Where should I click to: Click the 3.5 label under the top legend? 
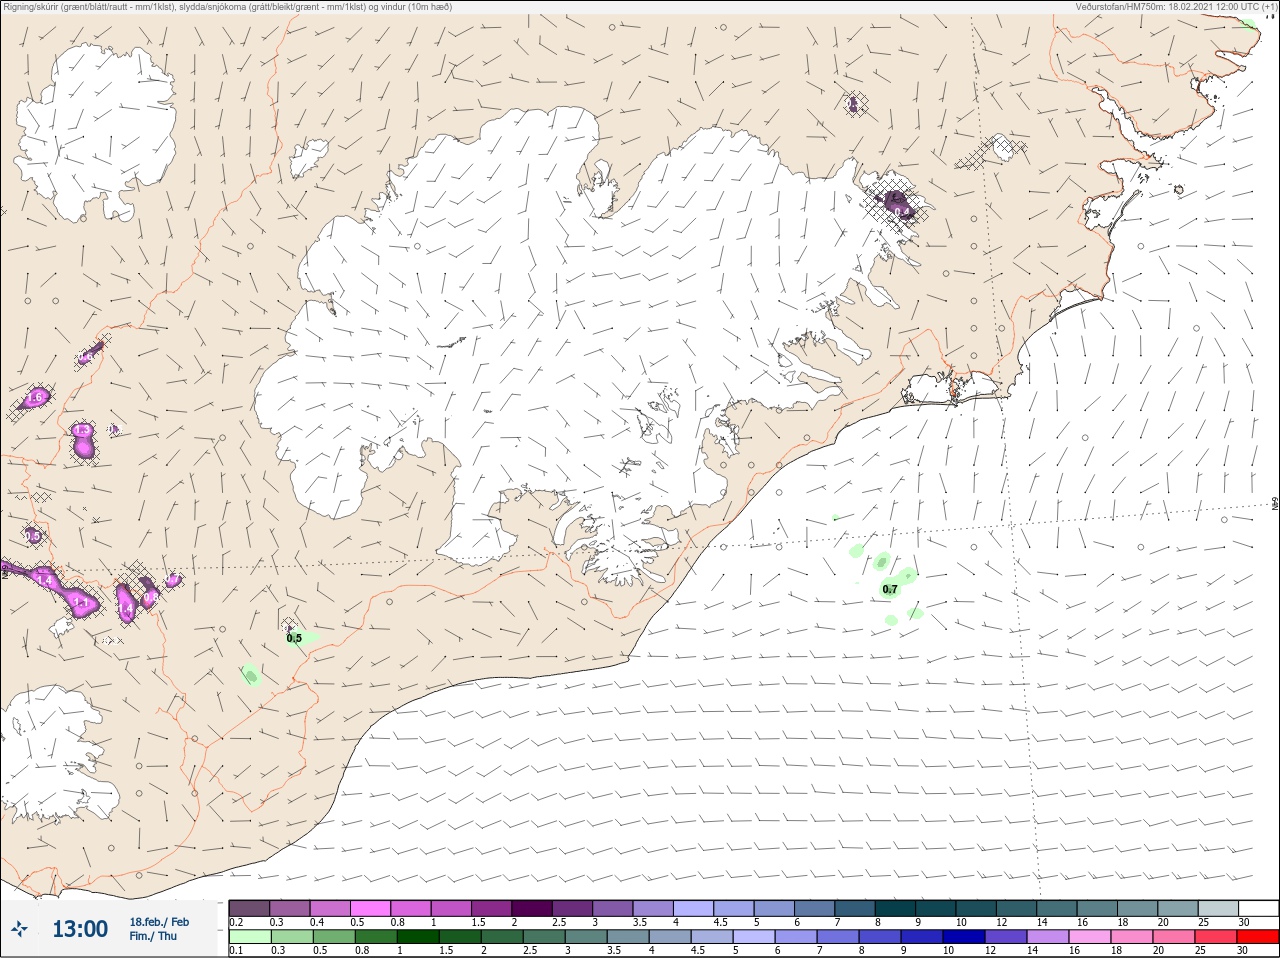pos(640,922)
